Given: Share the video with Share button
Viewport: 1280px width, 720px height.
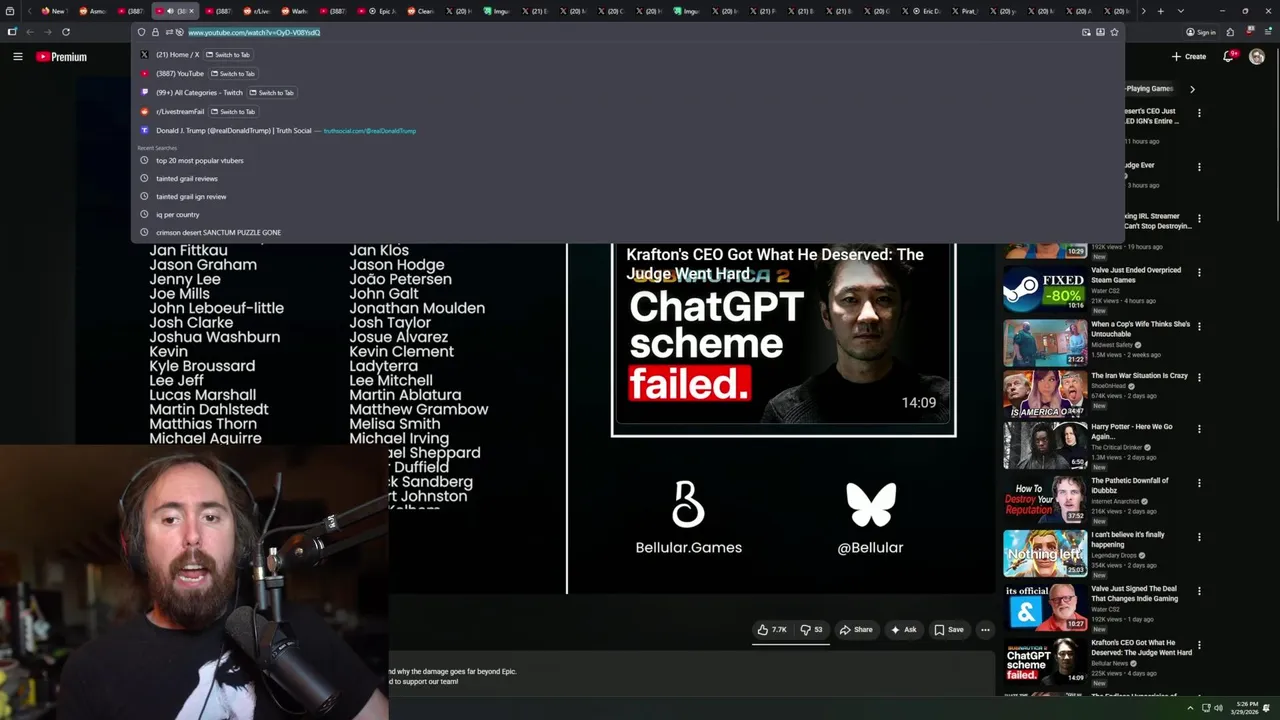Looking at the screenshot, I should tap(856, 630).
